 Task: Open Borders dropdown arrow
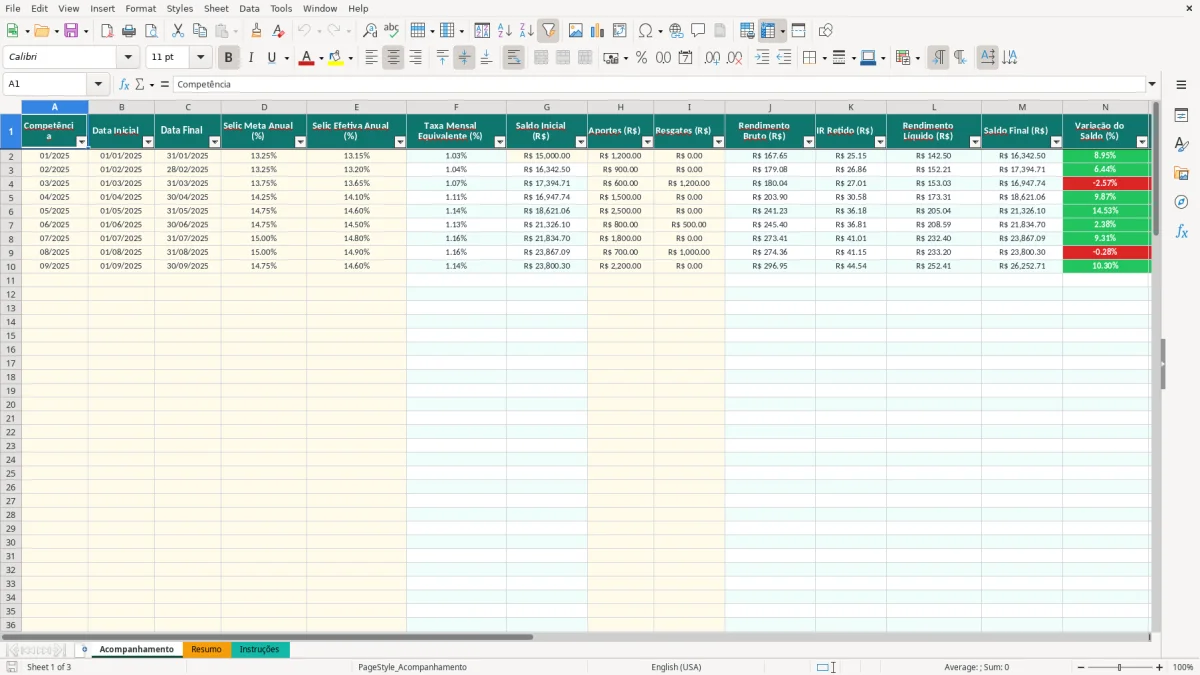coord(826,58)
